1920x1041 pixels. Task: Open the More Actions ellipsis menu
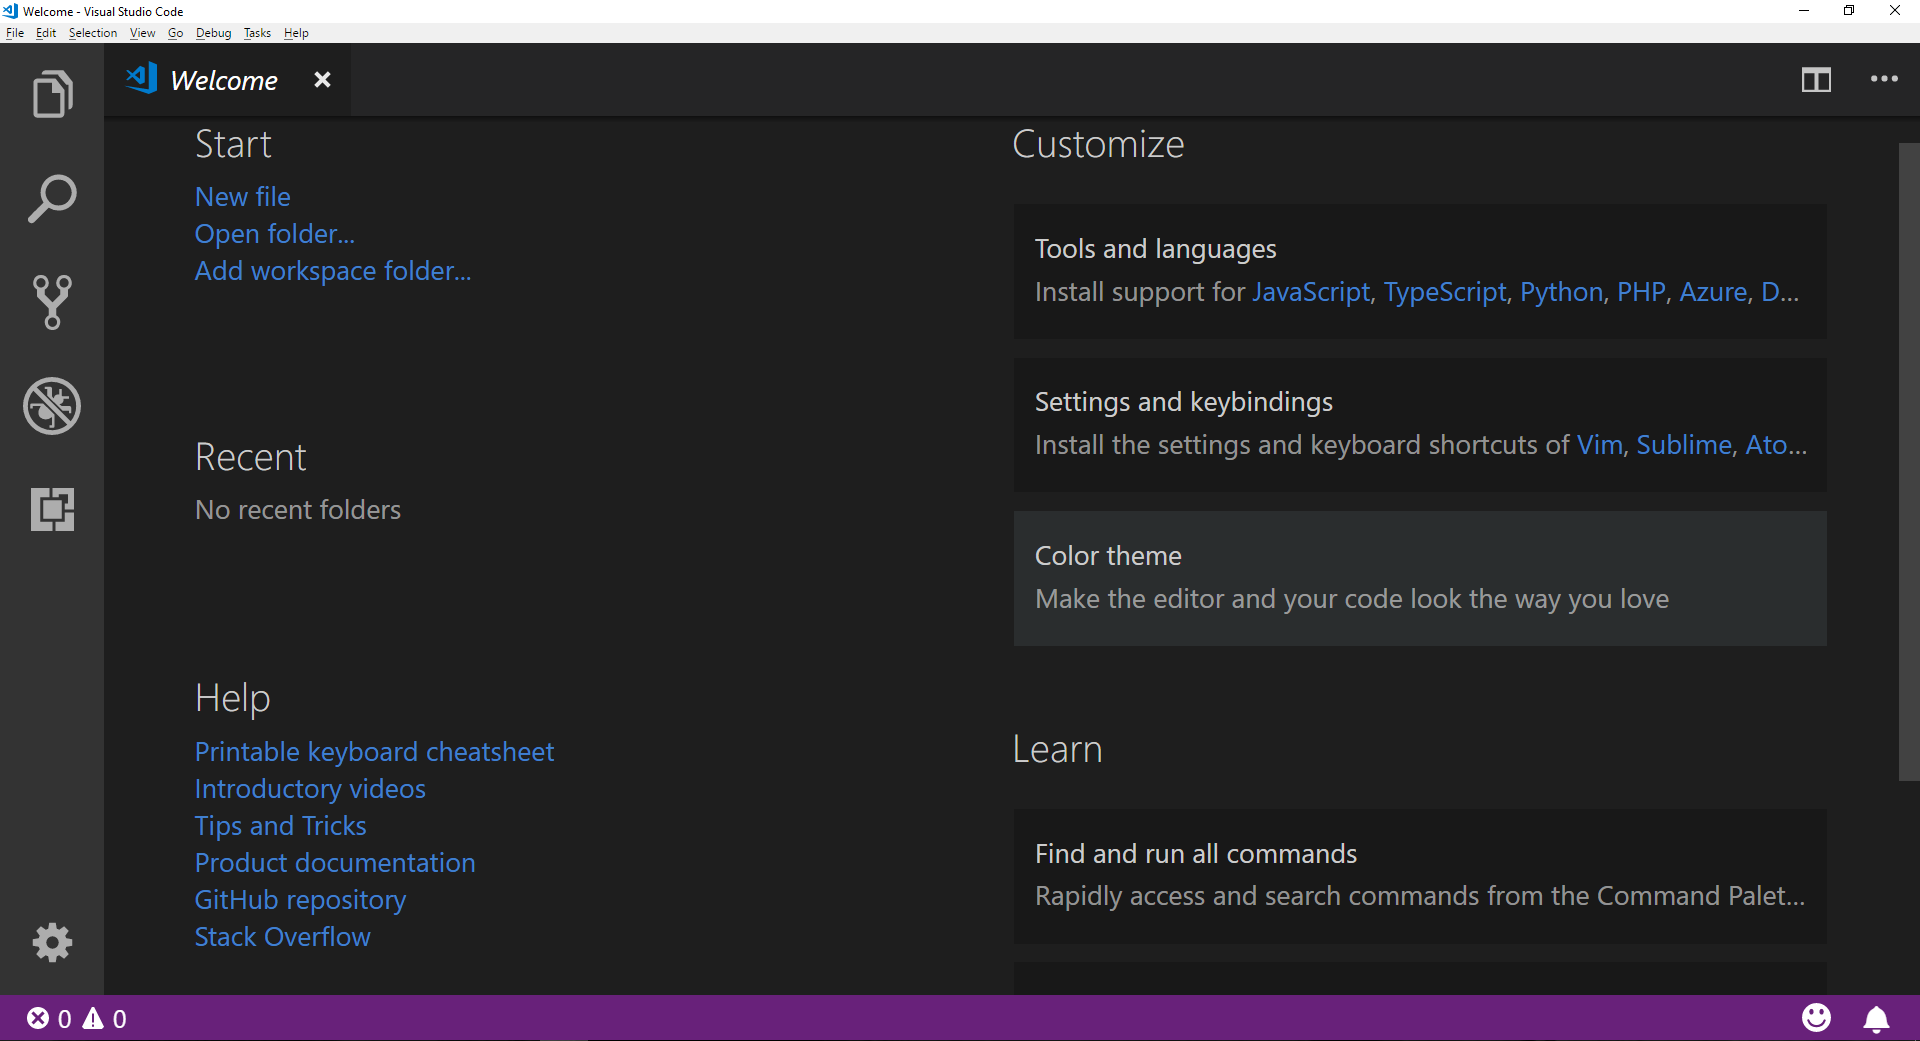click(1884, 80)
